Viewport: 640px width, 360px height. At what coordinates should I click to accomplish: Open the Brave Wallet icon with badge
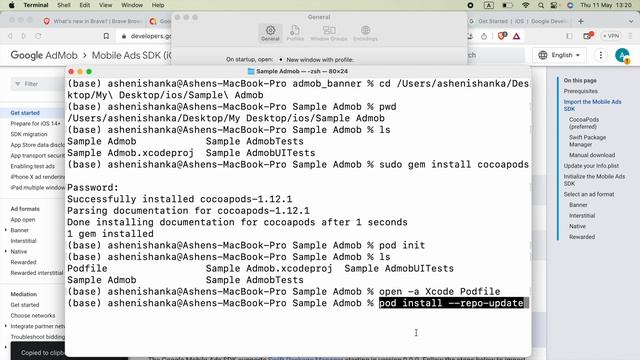click(588, 36)
